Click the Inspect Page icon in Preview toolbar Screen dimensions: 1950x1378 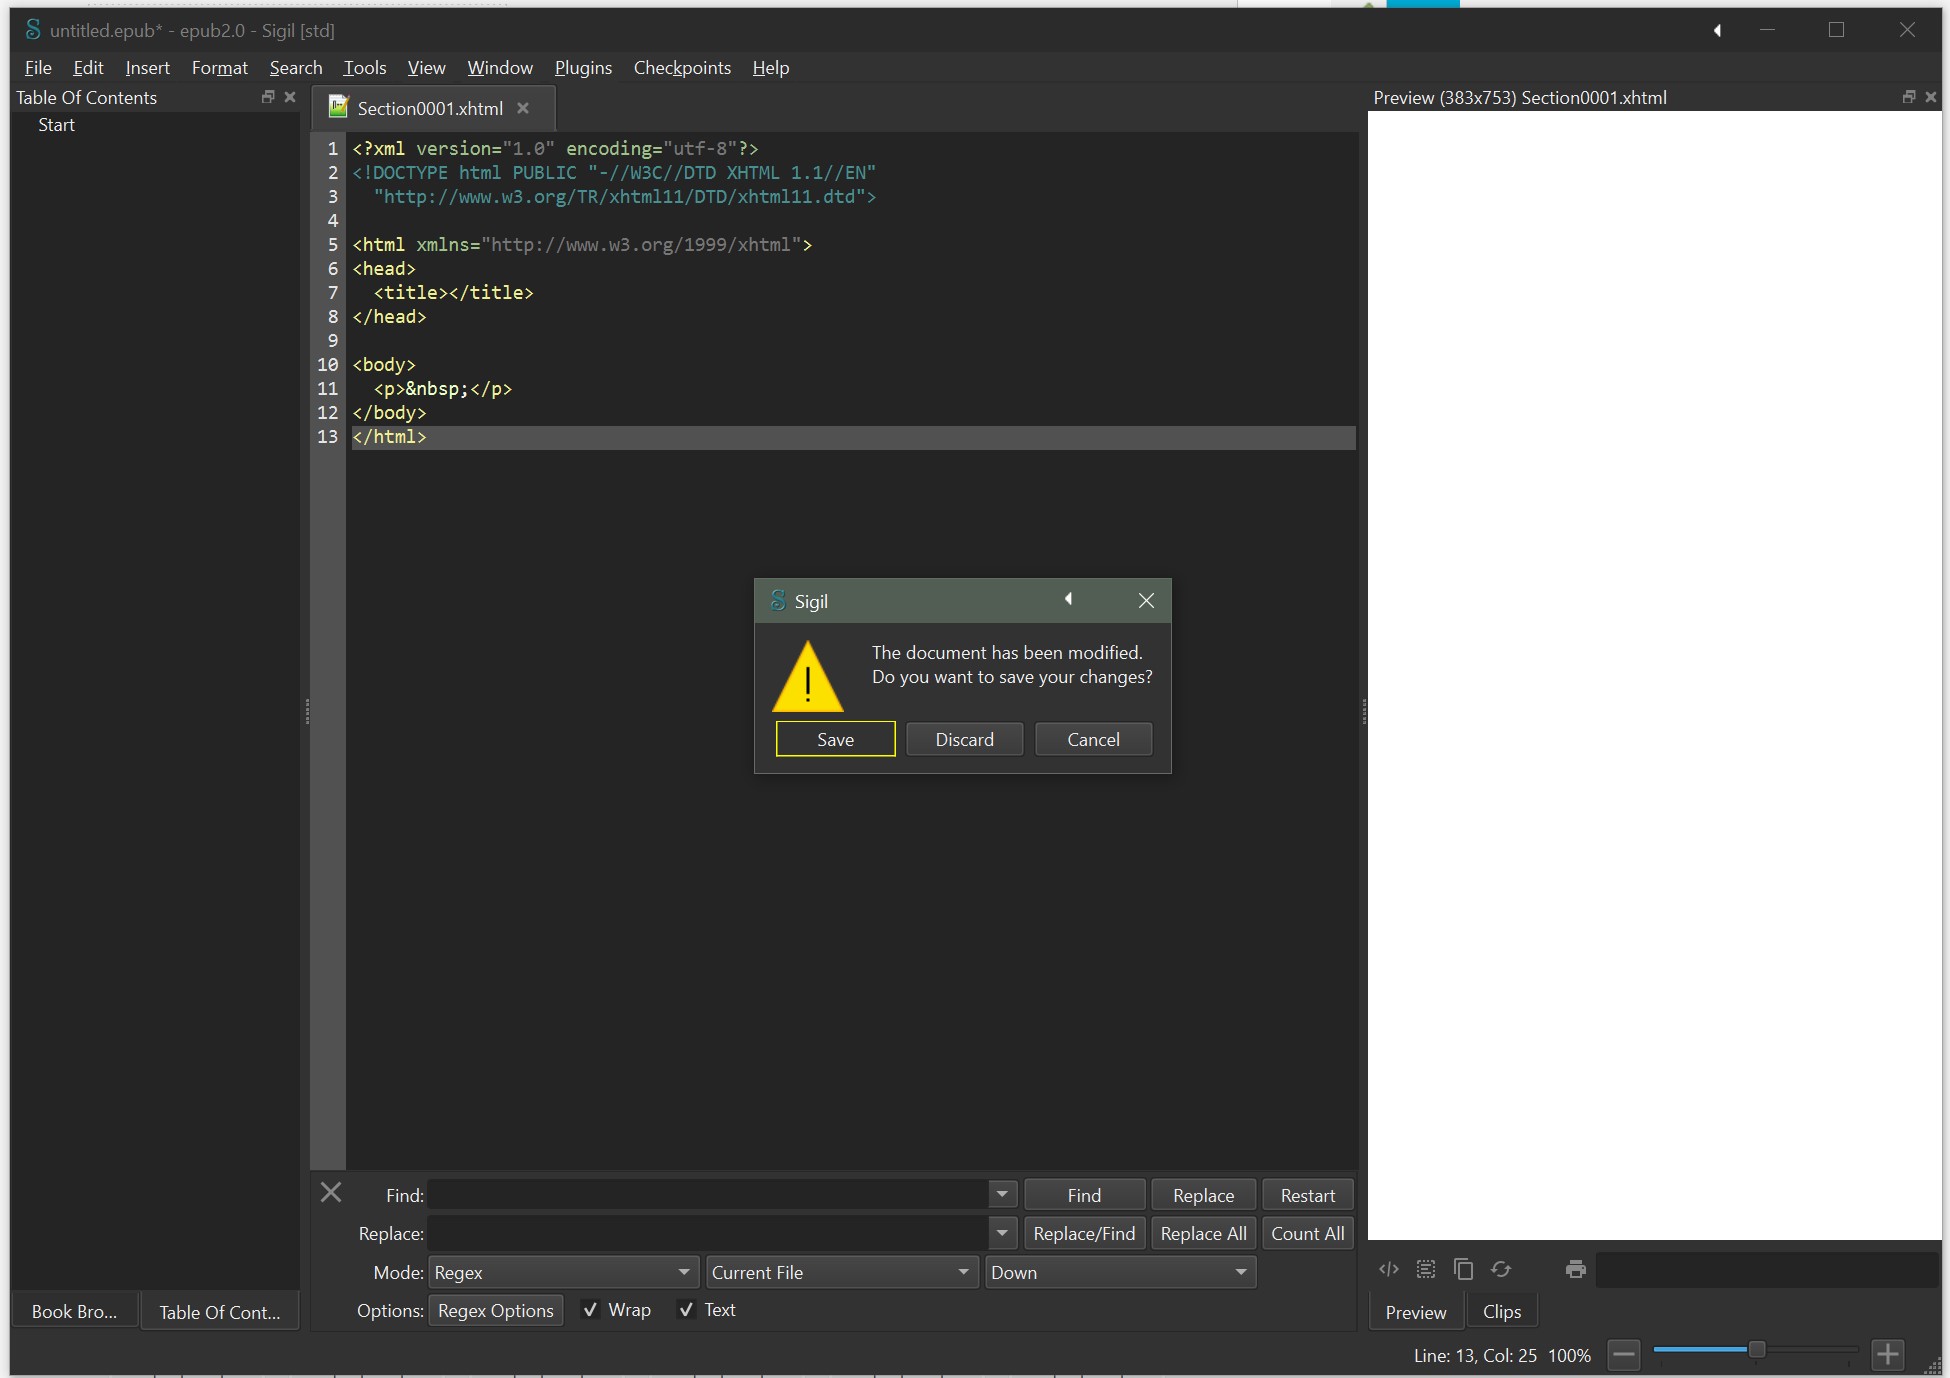click(1388, 1269)
